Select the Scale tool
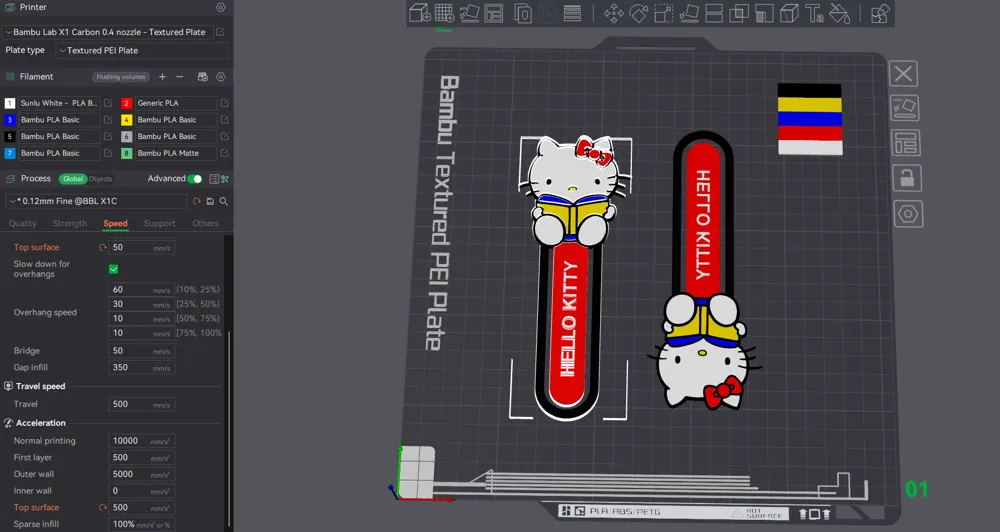 tap(663, 13)
